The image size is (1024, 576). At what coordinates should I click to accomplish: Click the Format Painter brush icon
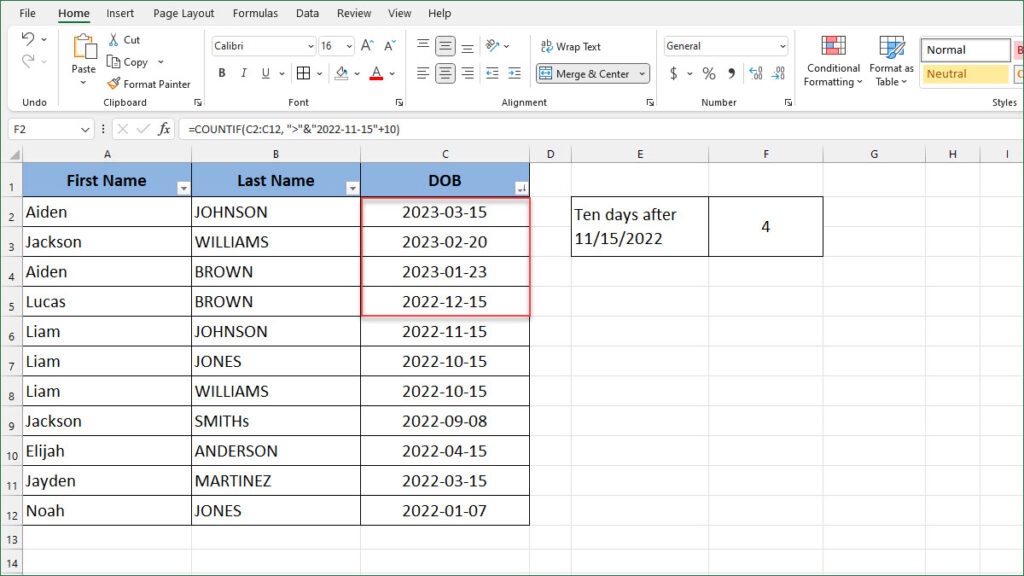click(x=114, y=84)
